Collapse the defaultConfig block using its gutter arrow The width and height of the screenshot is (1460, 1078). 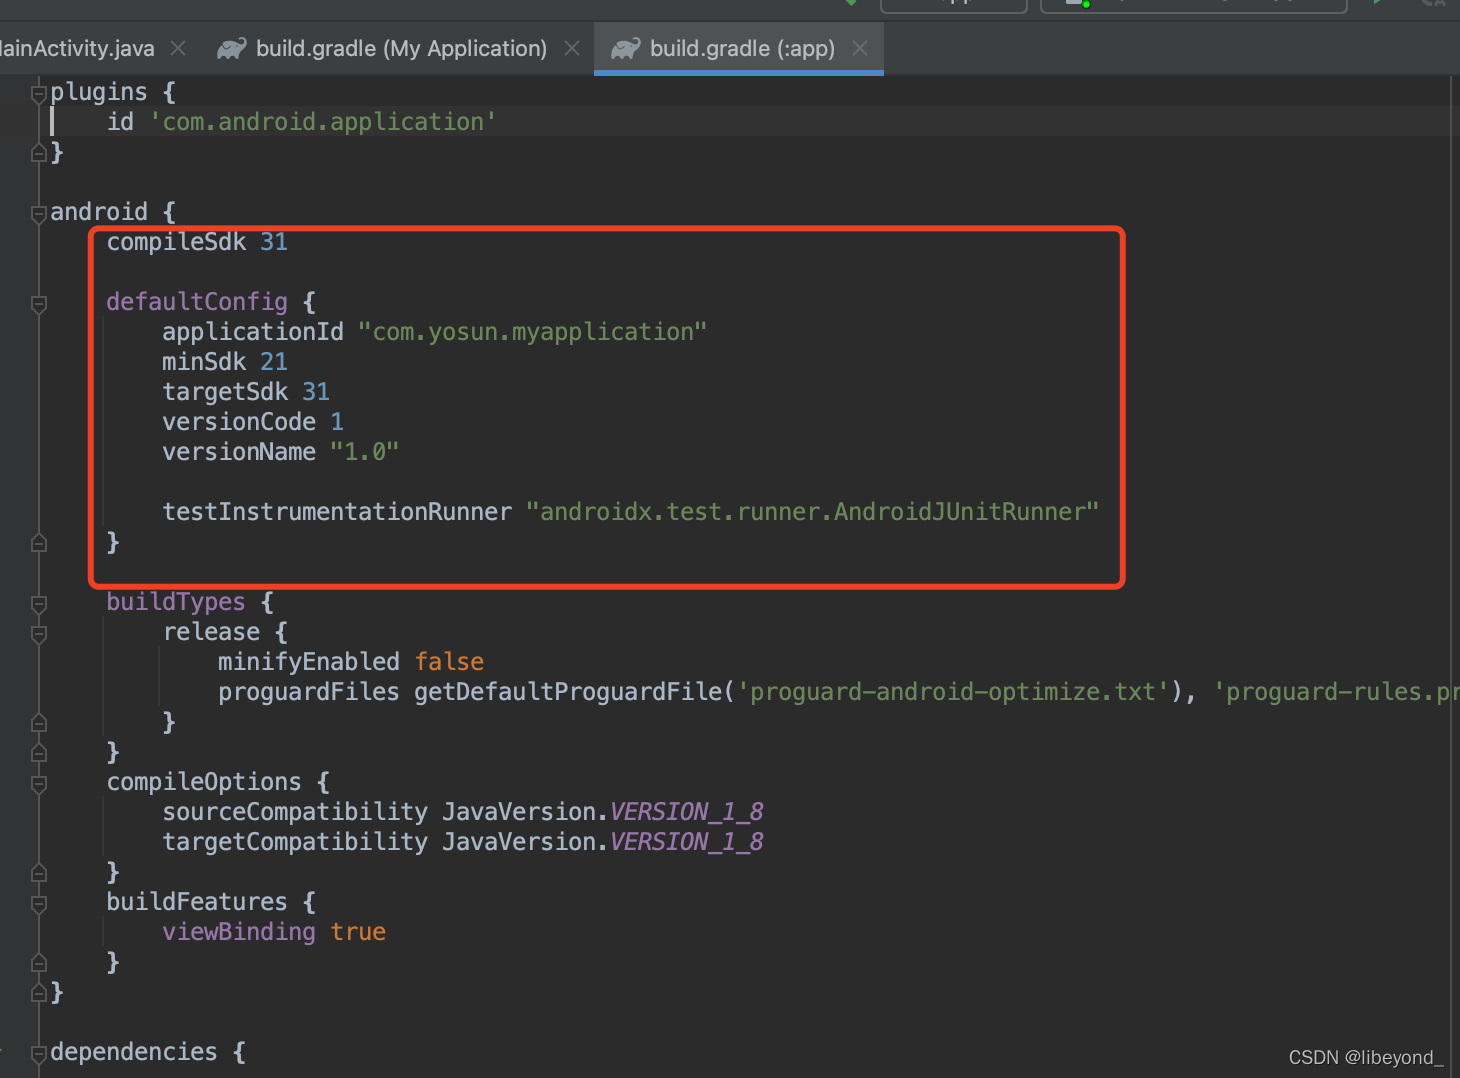(x=38, y=302)
